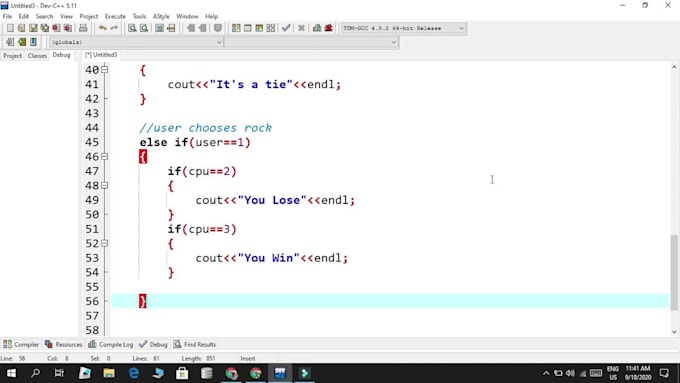The image size is (680, 383).
Task: Click the code line "else if(user==1)"
Action: (195, 142)
